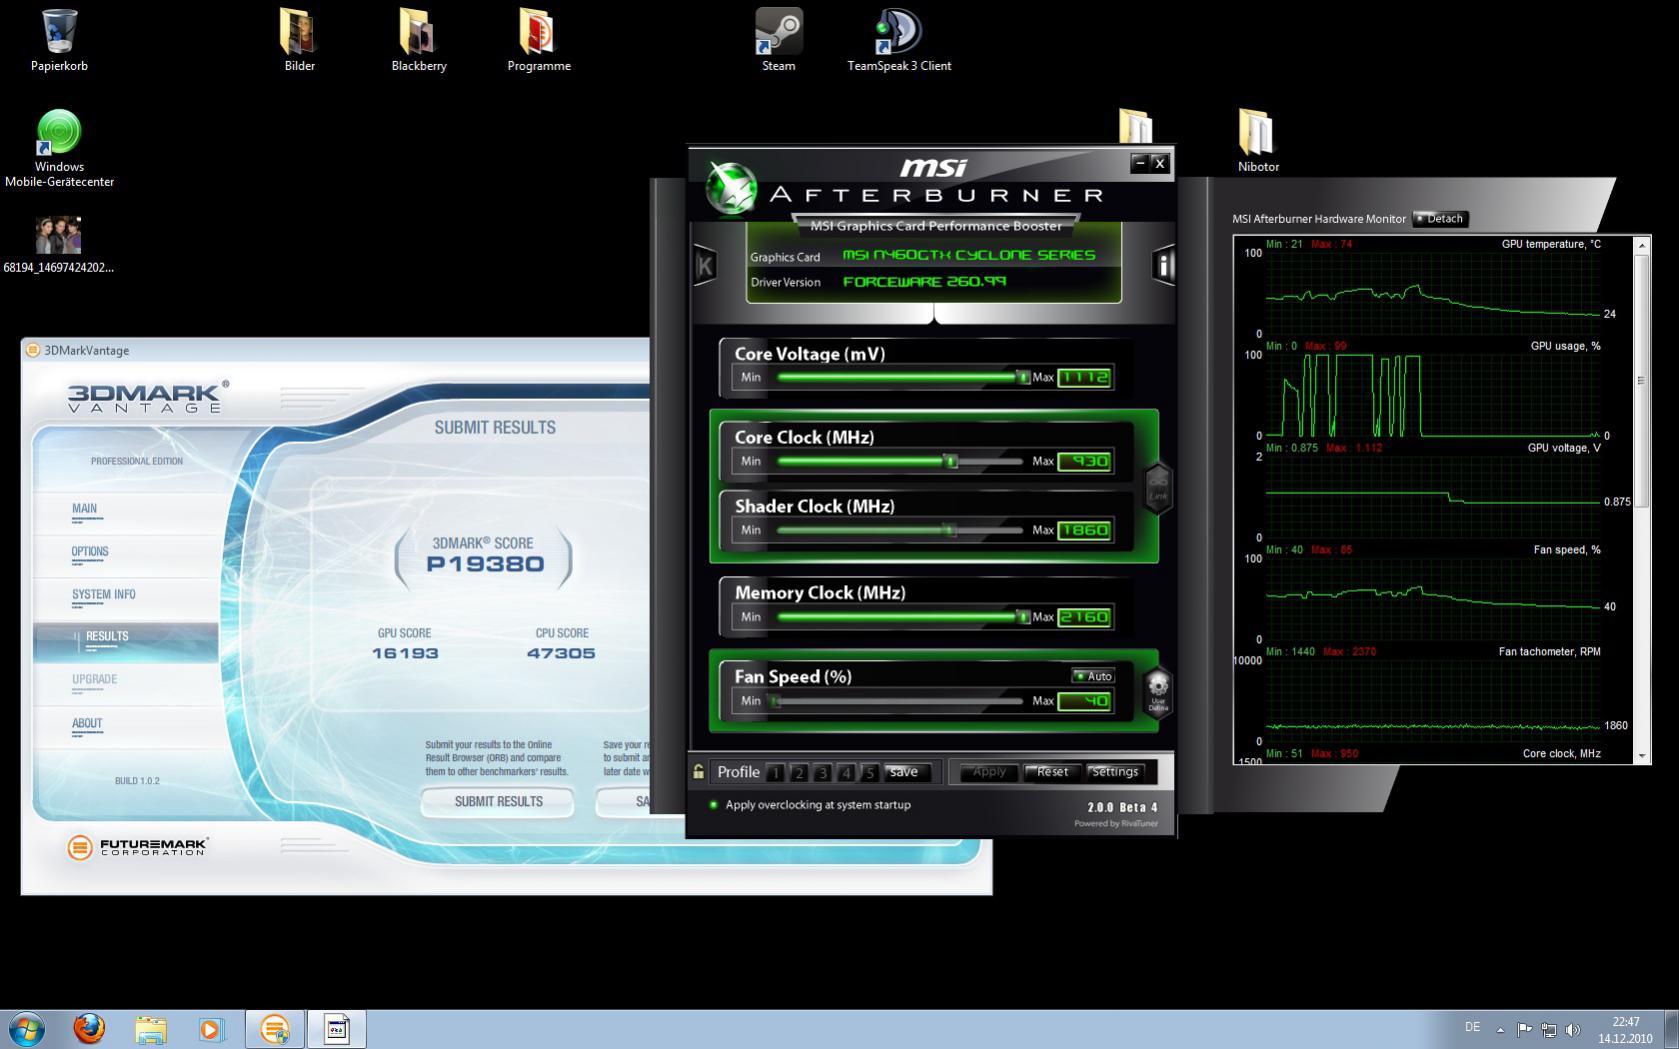The width and height of the screenshot is (1679, 1049).
Task: Open Windows Mobile-Gerätecenter shortcut
Action: click(x=59, y=148)
